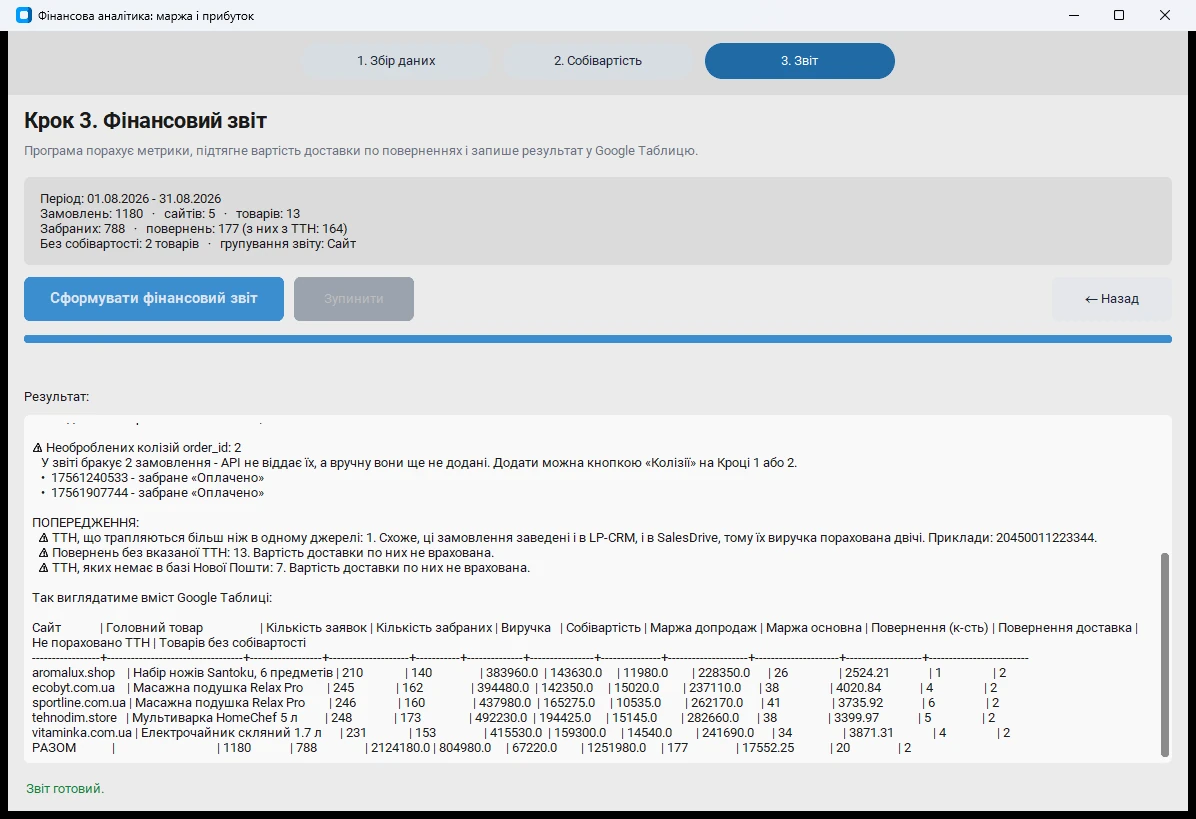Screen dimensions: 1196x819
Task: Click heading 'Крок 3. Фінансовий звіт'
Action: (146, 120)
